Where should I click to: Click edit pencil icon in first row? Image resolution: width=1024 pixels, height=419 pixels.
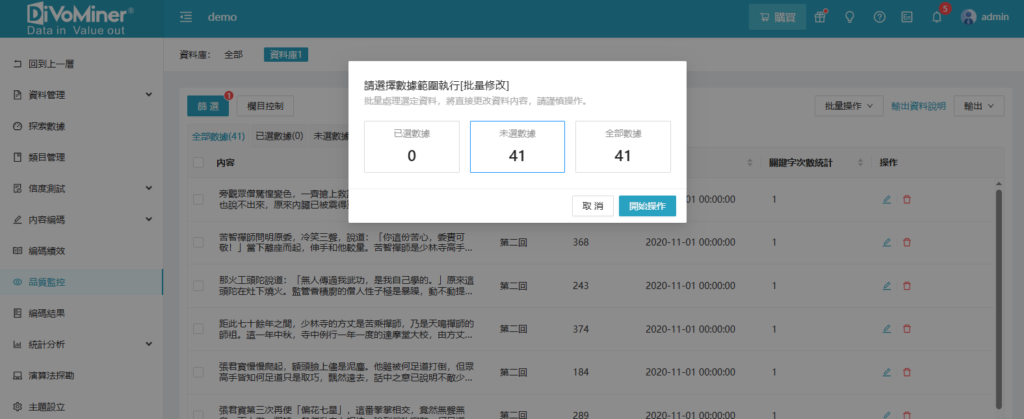pos(887,199)
